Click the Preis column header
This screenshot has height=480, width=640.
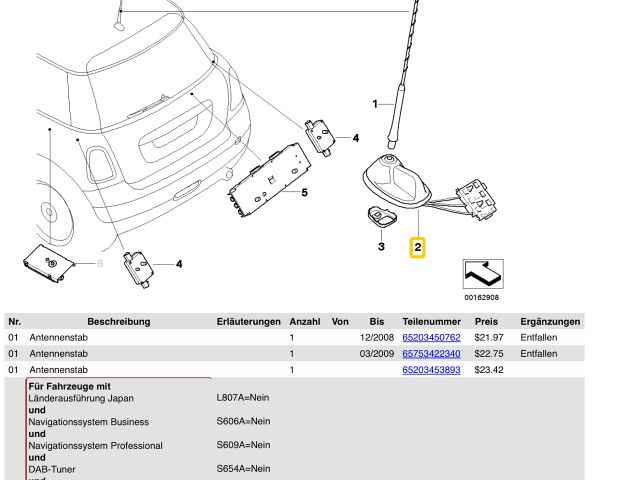pos(487,322)
